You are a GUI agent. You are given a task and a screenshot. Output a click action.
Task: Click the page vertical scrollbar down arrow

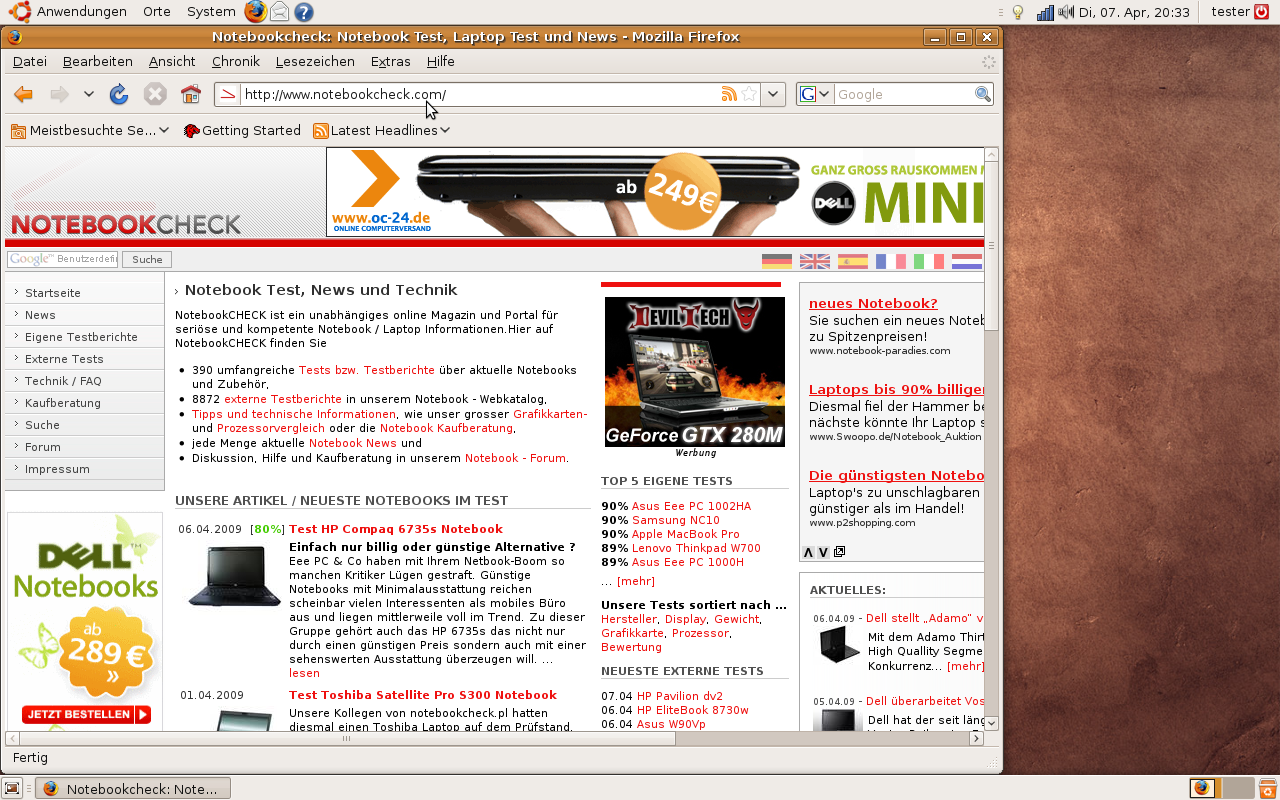click(x=991, y=722)
